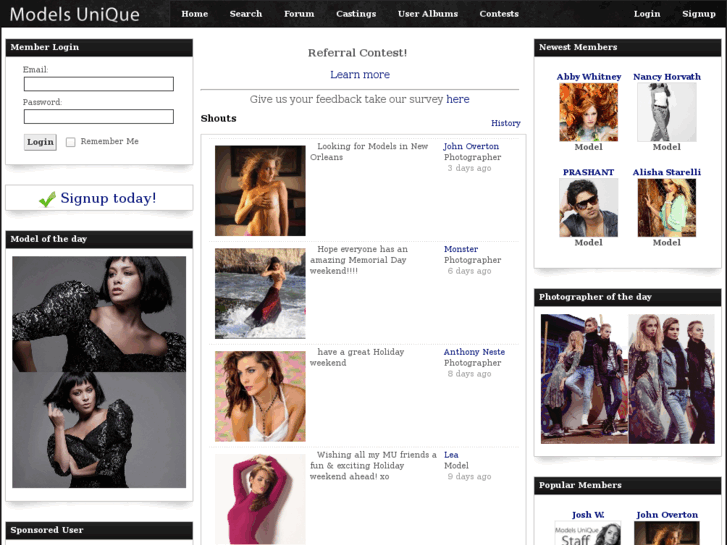This screenshot has height=545, width=727.
Task: Click the Newest Members panel header
Action: tap(627, 47)
